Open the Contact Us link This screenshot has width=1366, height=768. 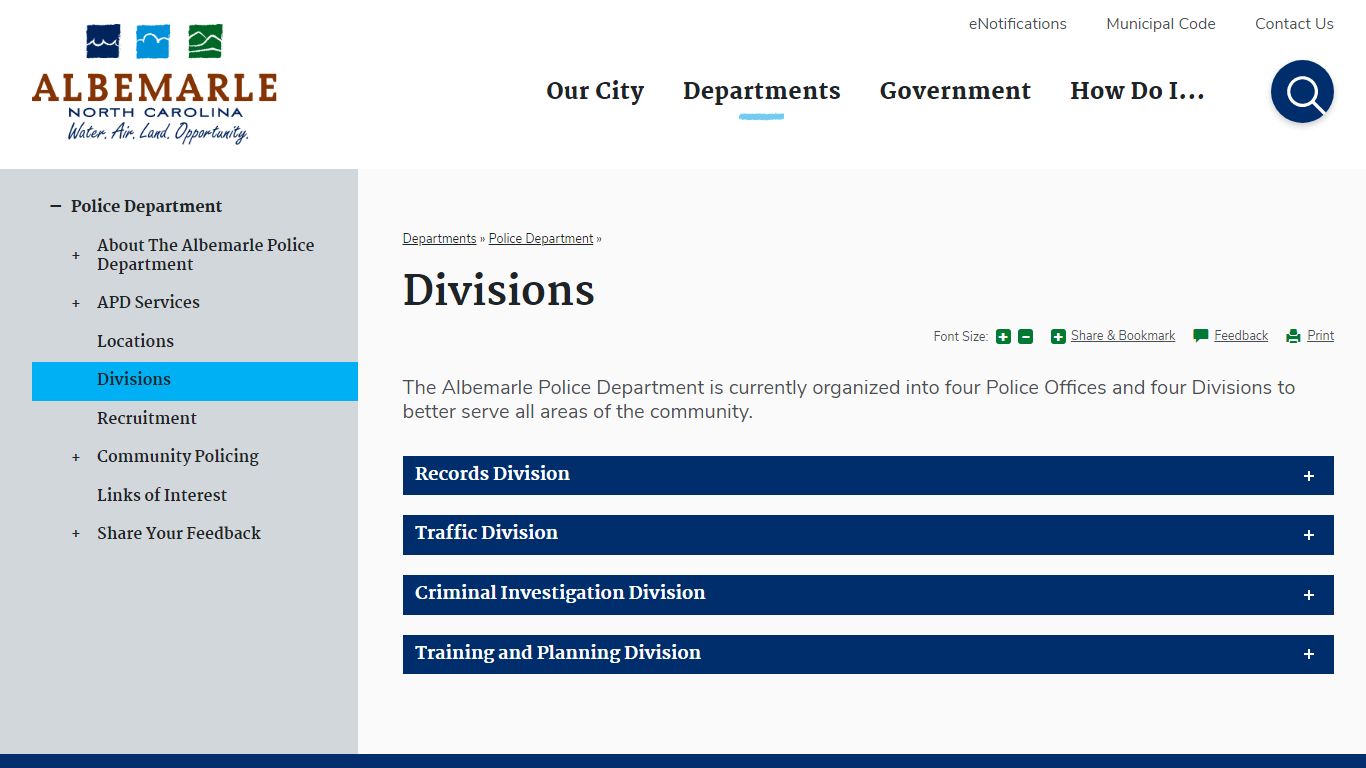(x=1294, y=24)
